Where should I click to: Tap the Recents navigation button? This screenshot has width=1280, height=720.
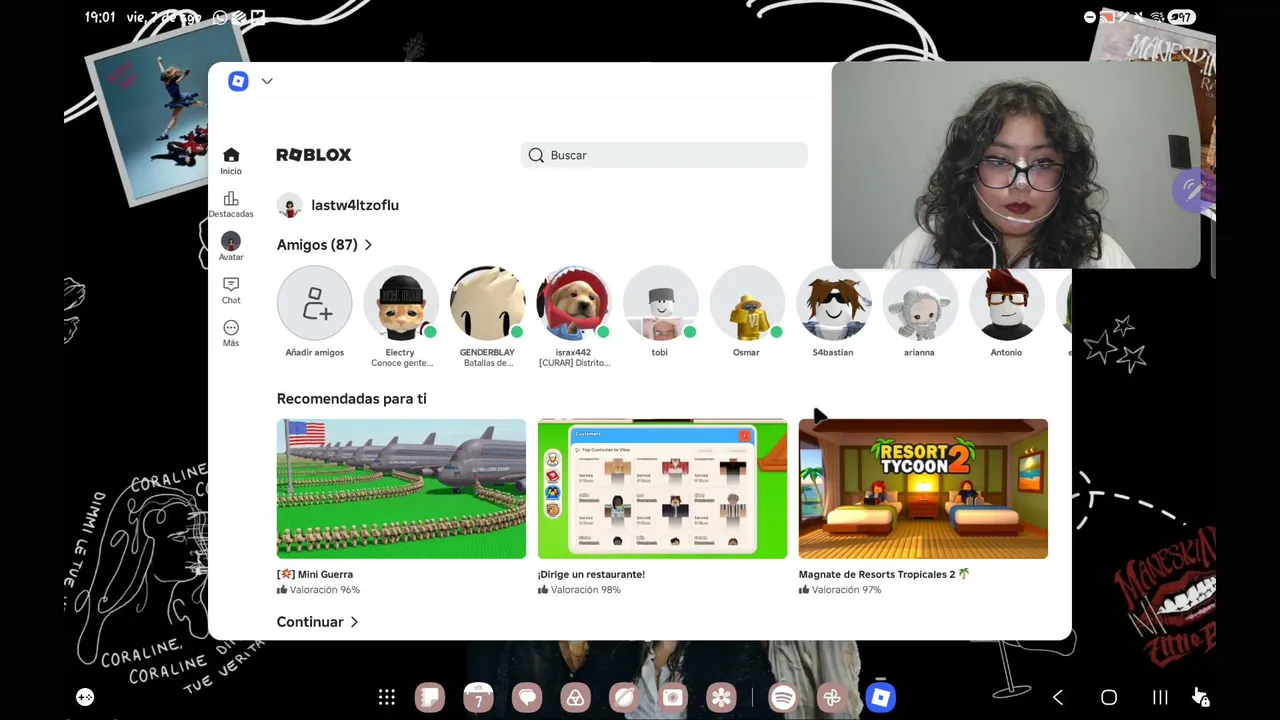[1160, 697]
